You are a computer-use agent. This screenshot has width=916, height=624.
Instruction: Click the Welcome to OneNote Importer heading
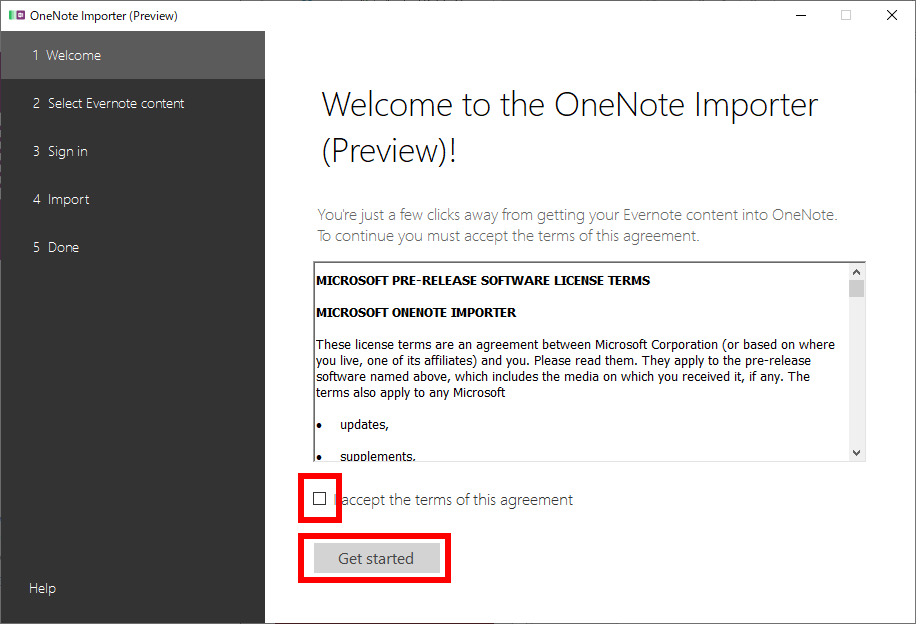click(570, 127)
